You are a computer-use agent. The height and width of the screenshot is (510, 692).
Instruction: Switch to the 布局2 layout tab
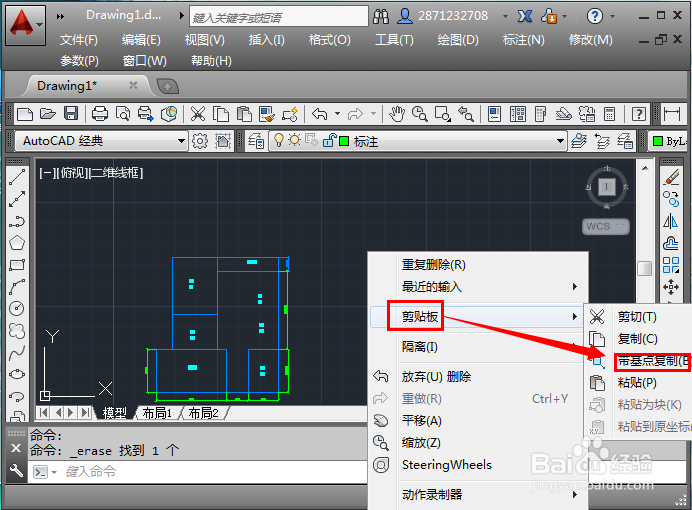(x=203, y=413)
